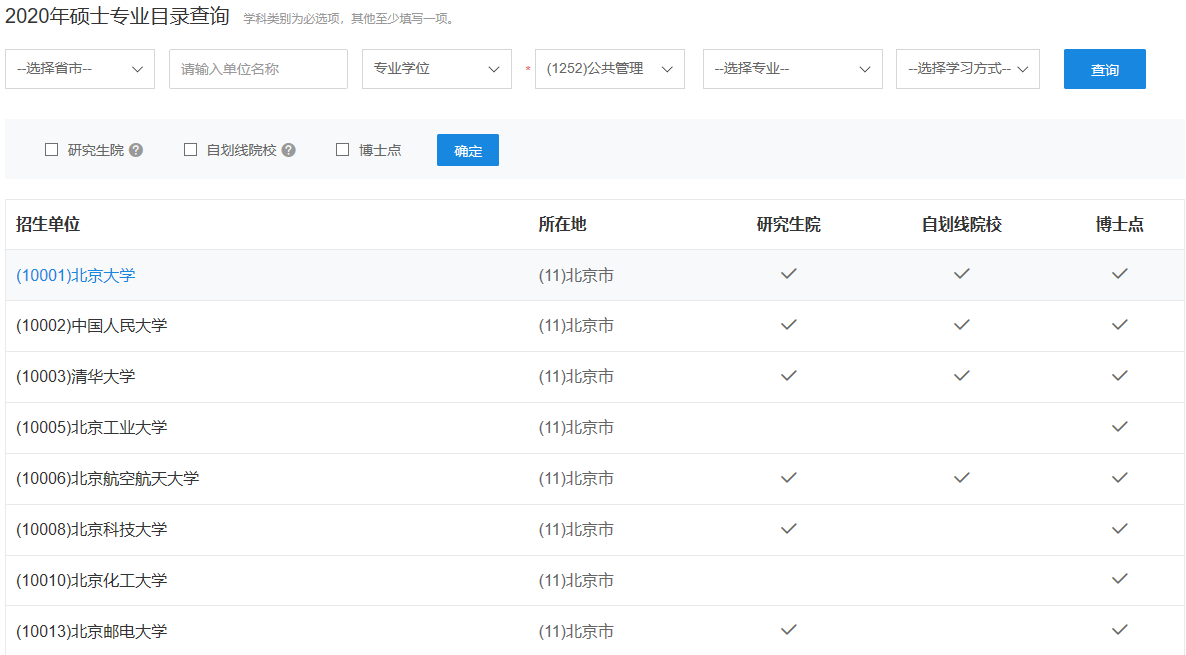Viewport: 1186px width, 655px height.
Task: Click the 研究生院 column header
Action: 789,224
